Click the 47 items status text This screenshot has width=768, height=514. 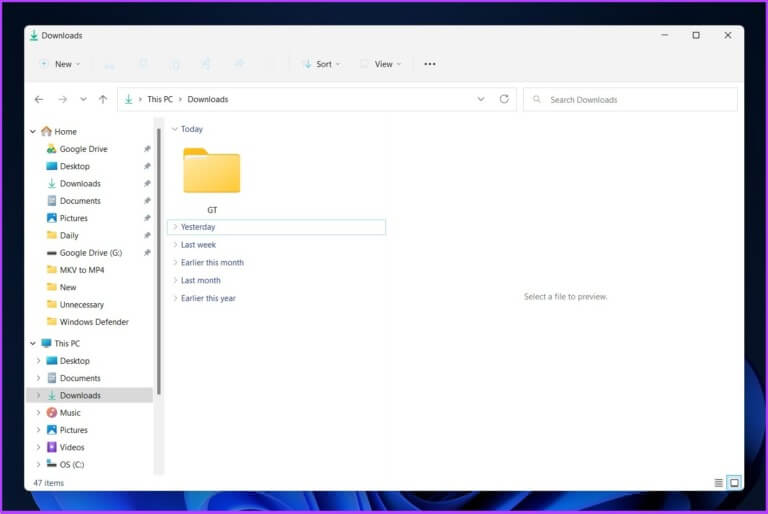(48, 483)
